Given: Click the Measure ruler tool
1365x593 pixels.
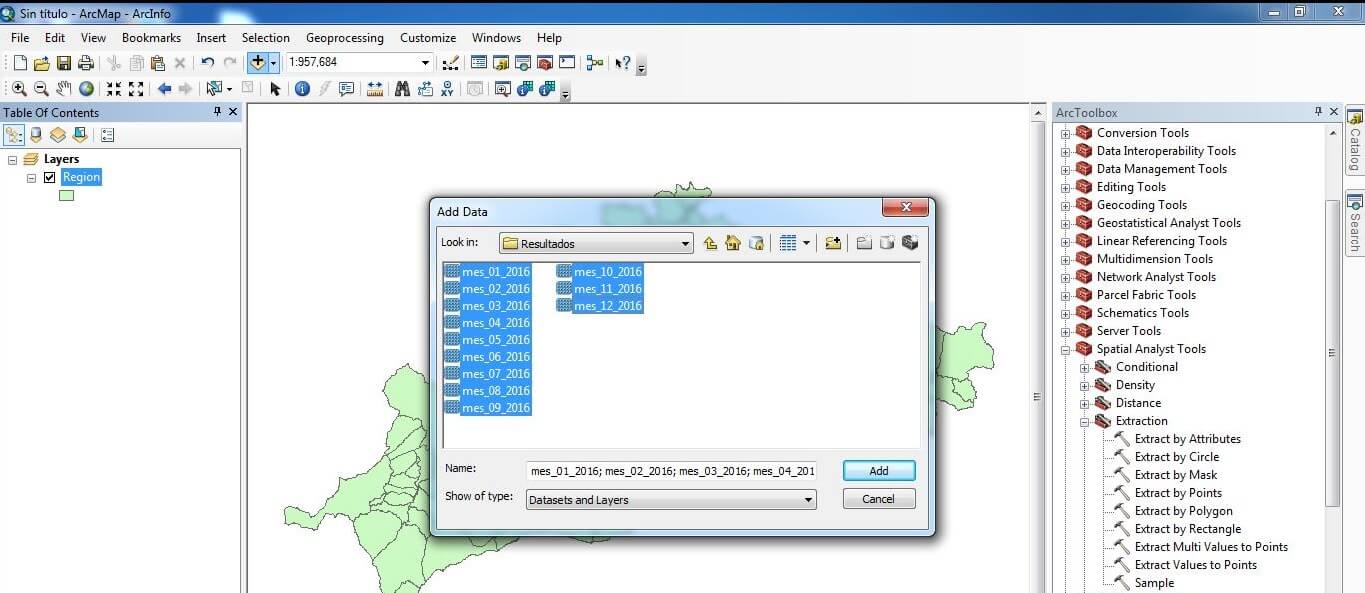Looking at the screenshot, I should point(375,89).
